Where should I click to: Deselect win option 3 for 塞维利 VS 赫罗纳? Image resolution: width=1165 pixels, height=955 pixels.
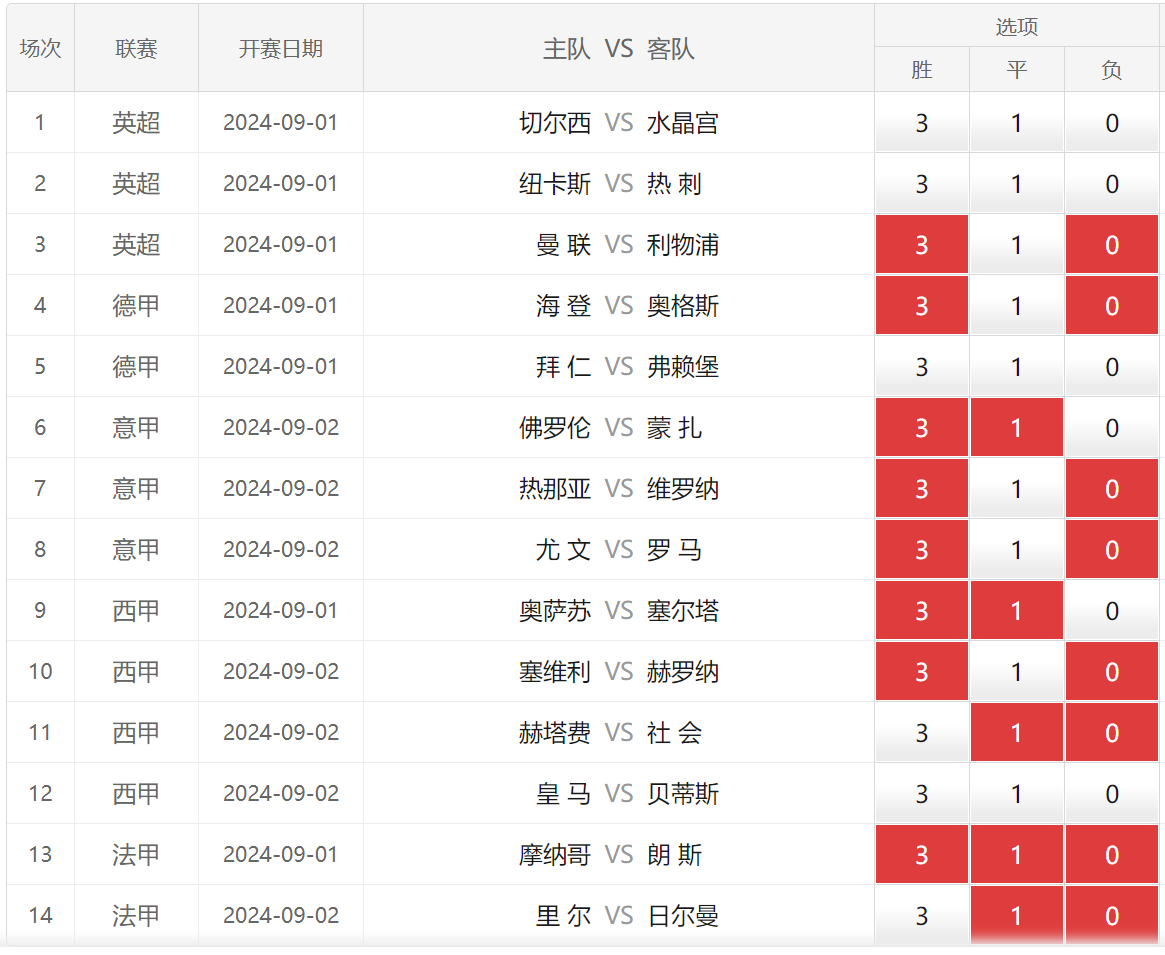tap(921, 671)
